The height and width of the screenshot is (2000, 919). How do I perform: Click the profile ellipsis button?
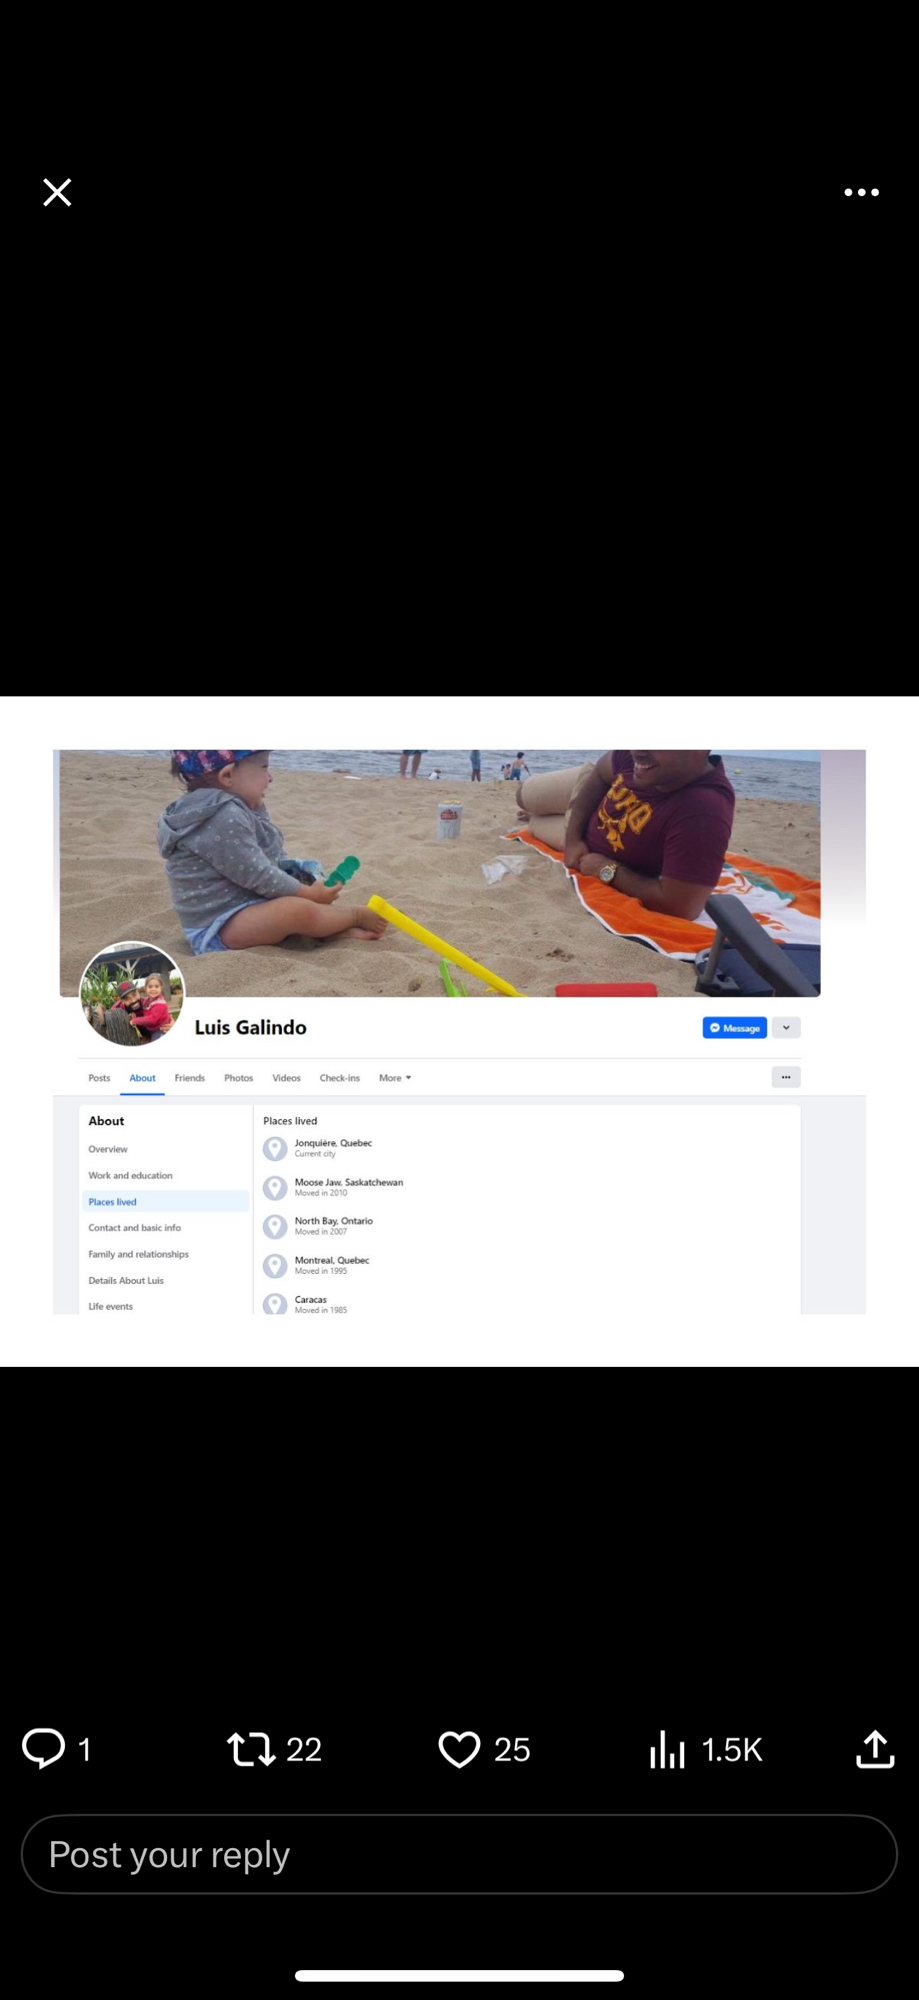click(786, 1077)
